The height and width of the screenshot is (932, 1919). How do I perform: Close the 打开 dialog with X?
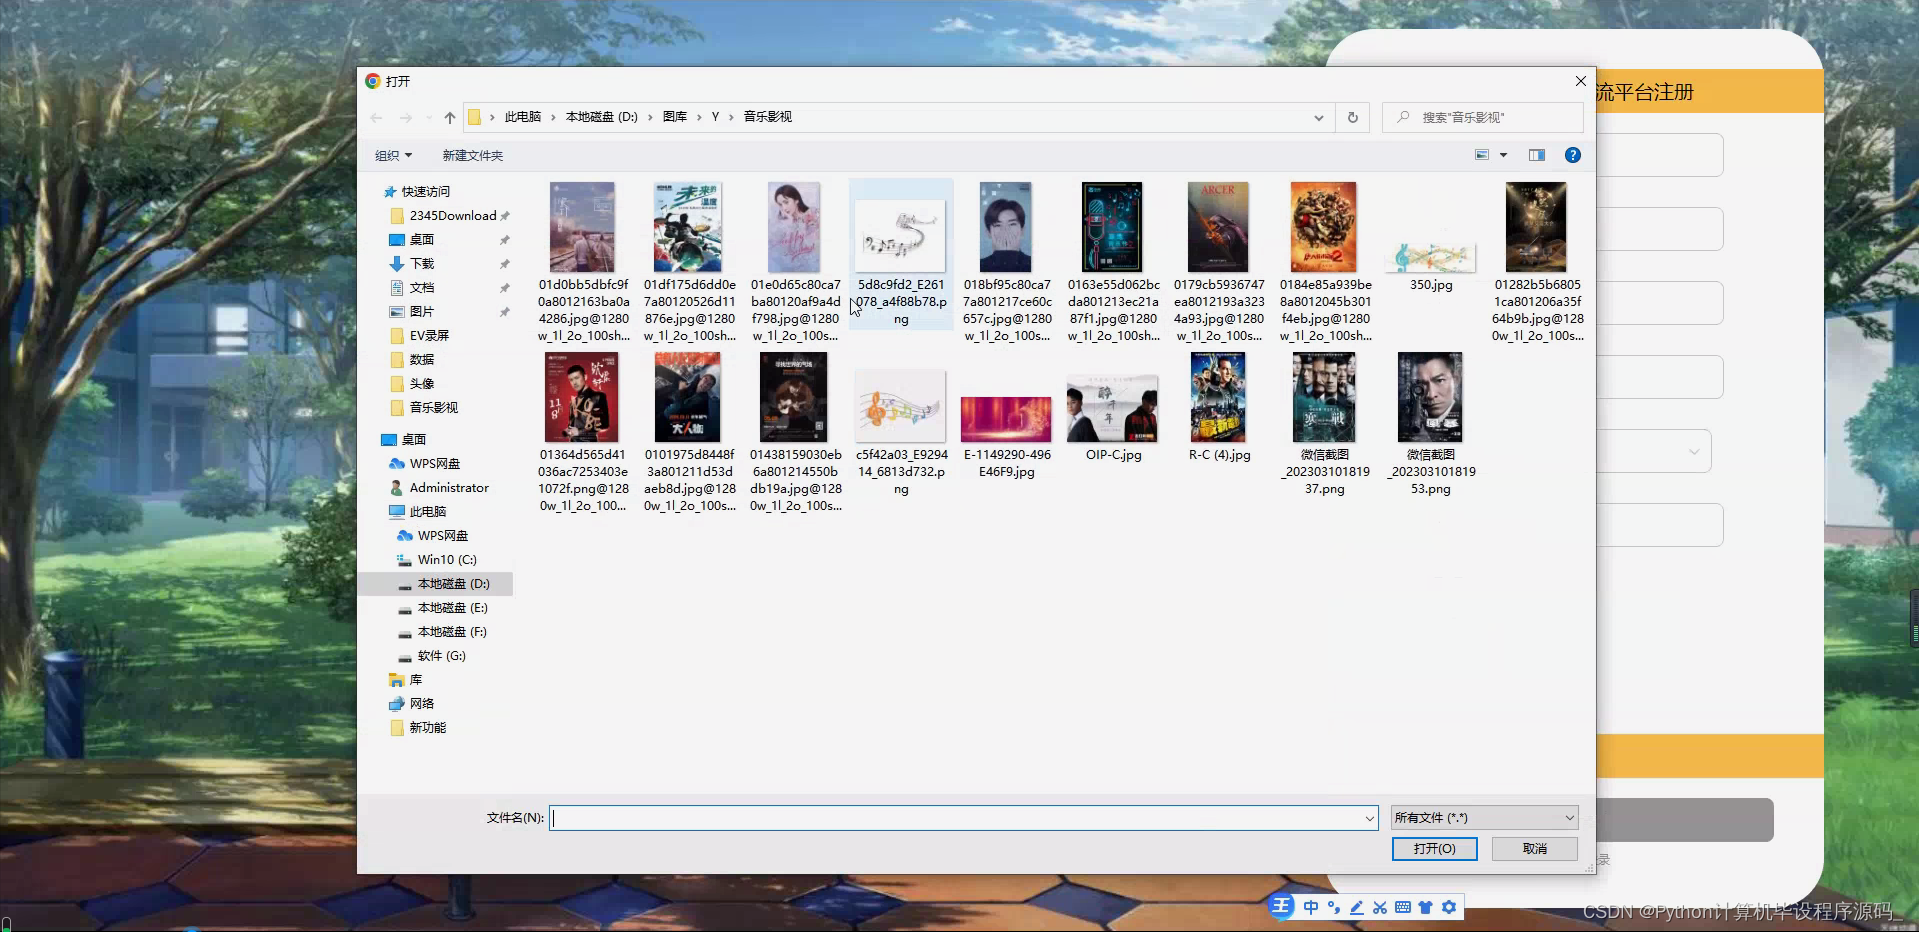pos(1580,81)
